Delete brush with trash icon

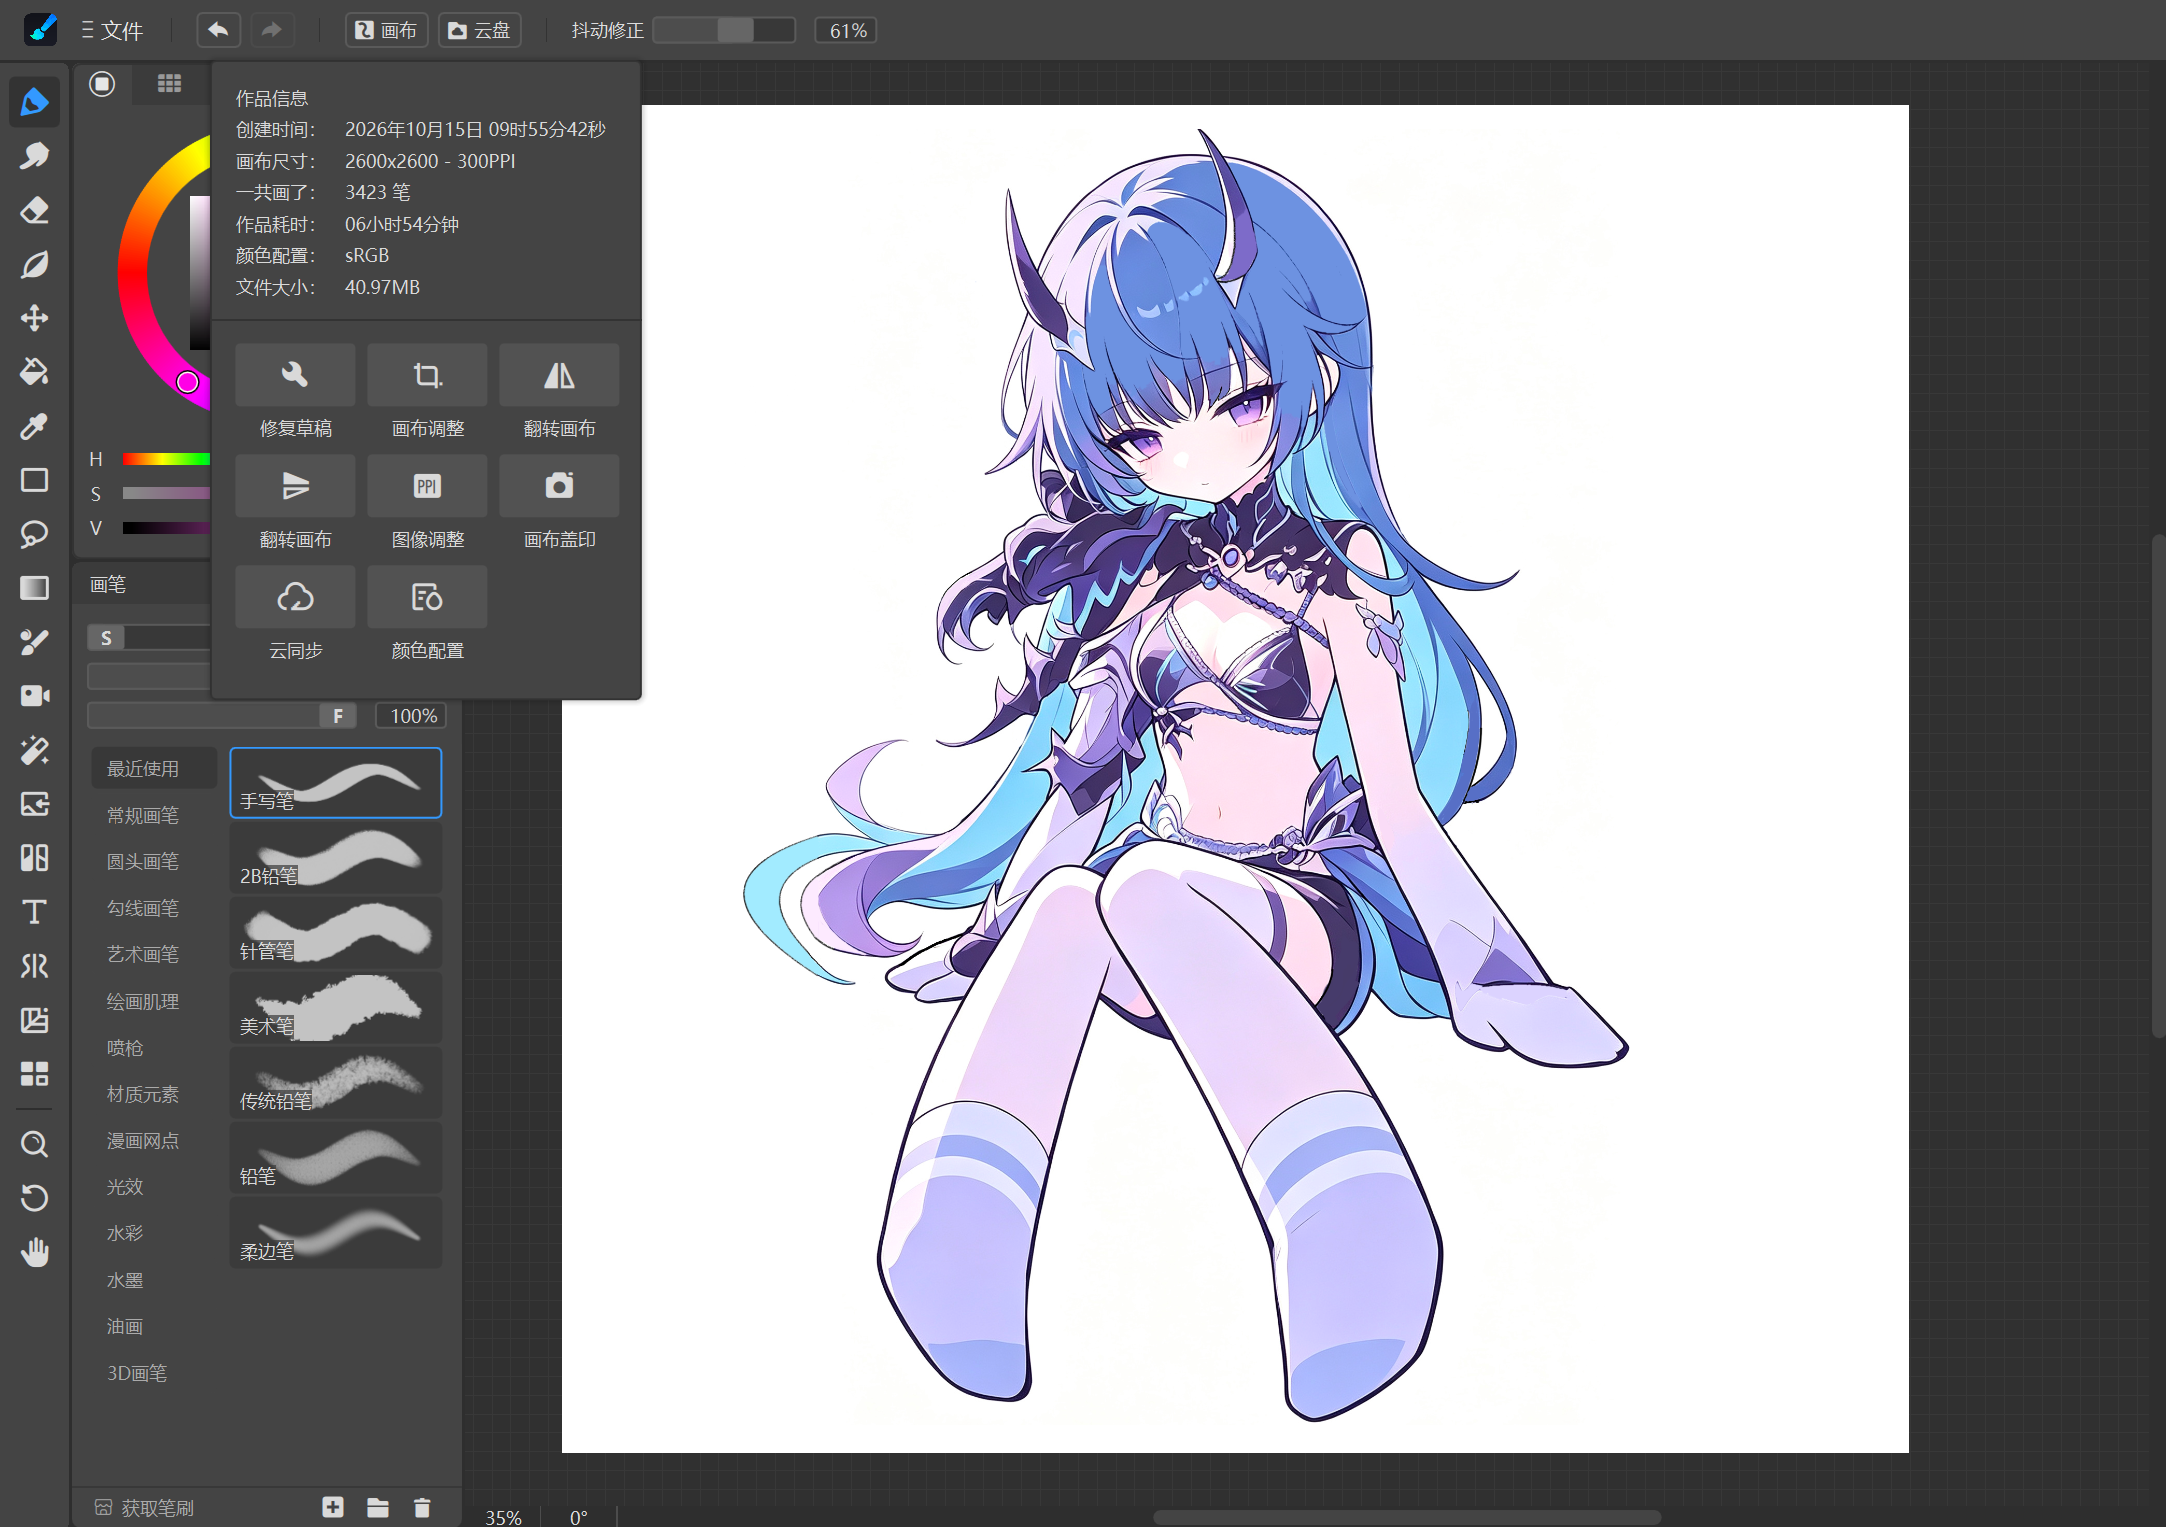(422, 1507)
